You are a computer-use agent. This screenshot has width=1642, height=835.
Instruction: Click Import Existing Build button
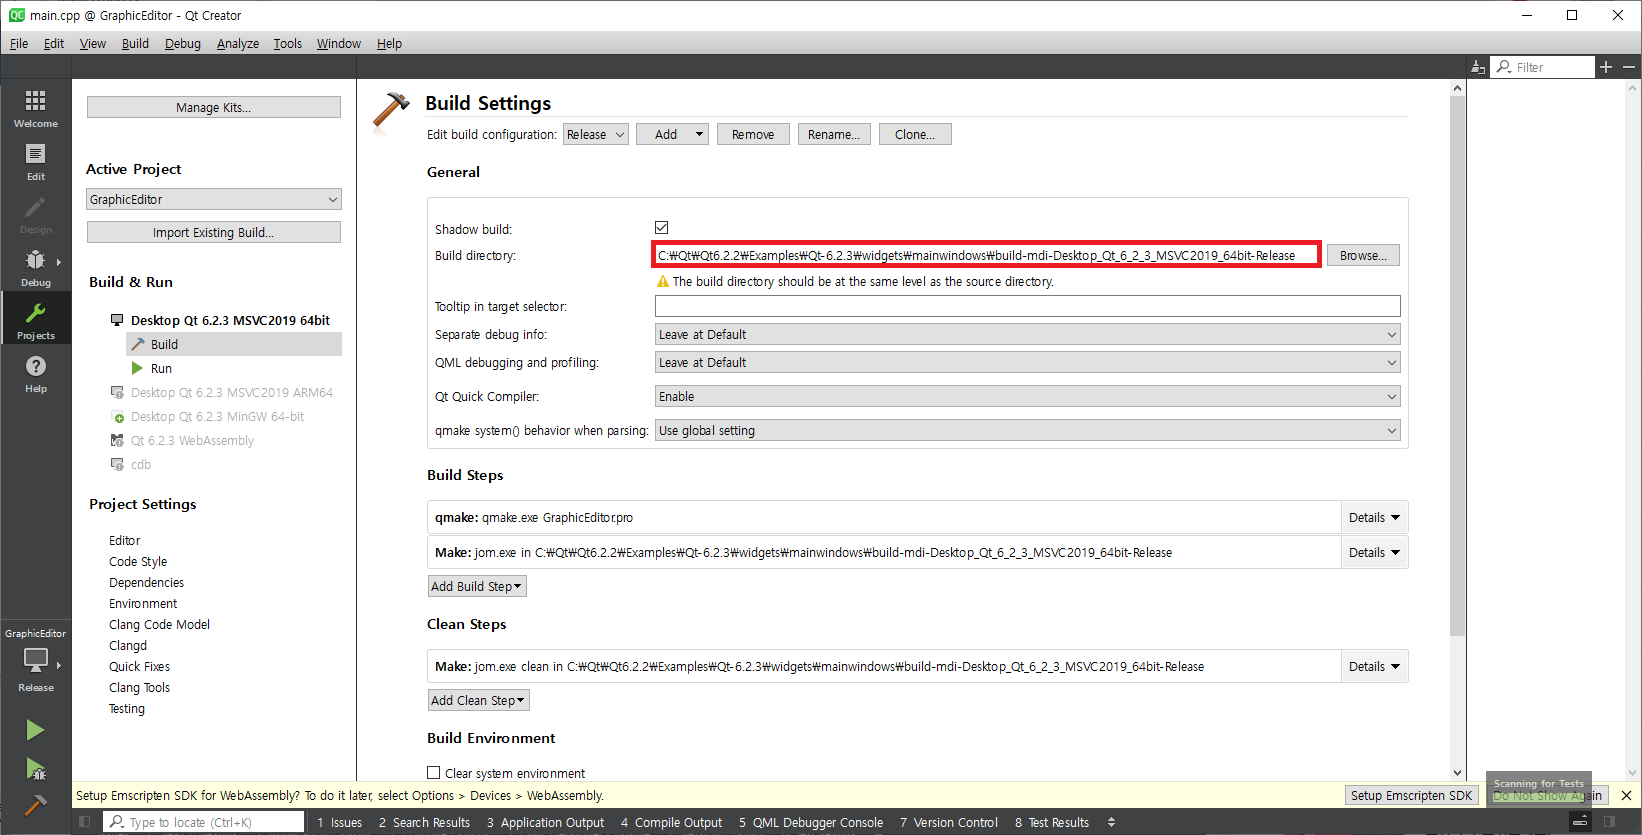(x=214, y=232)
